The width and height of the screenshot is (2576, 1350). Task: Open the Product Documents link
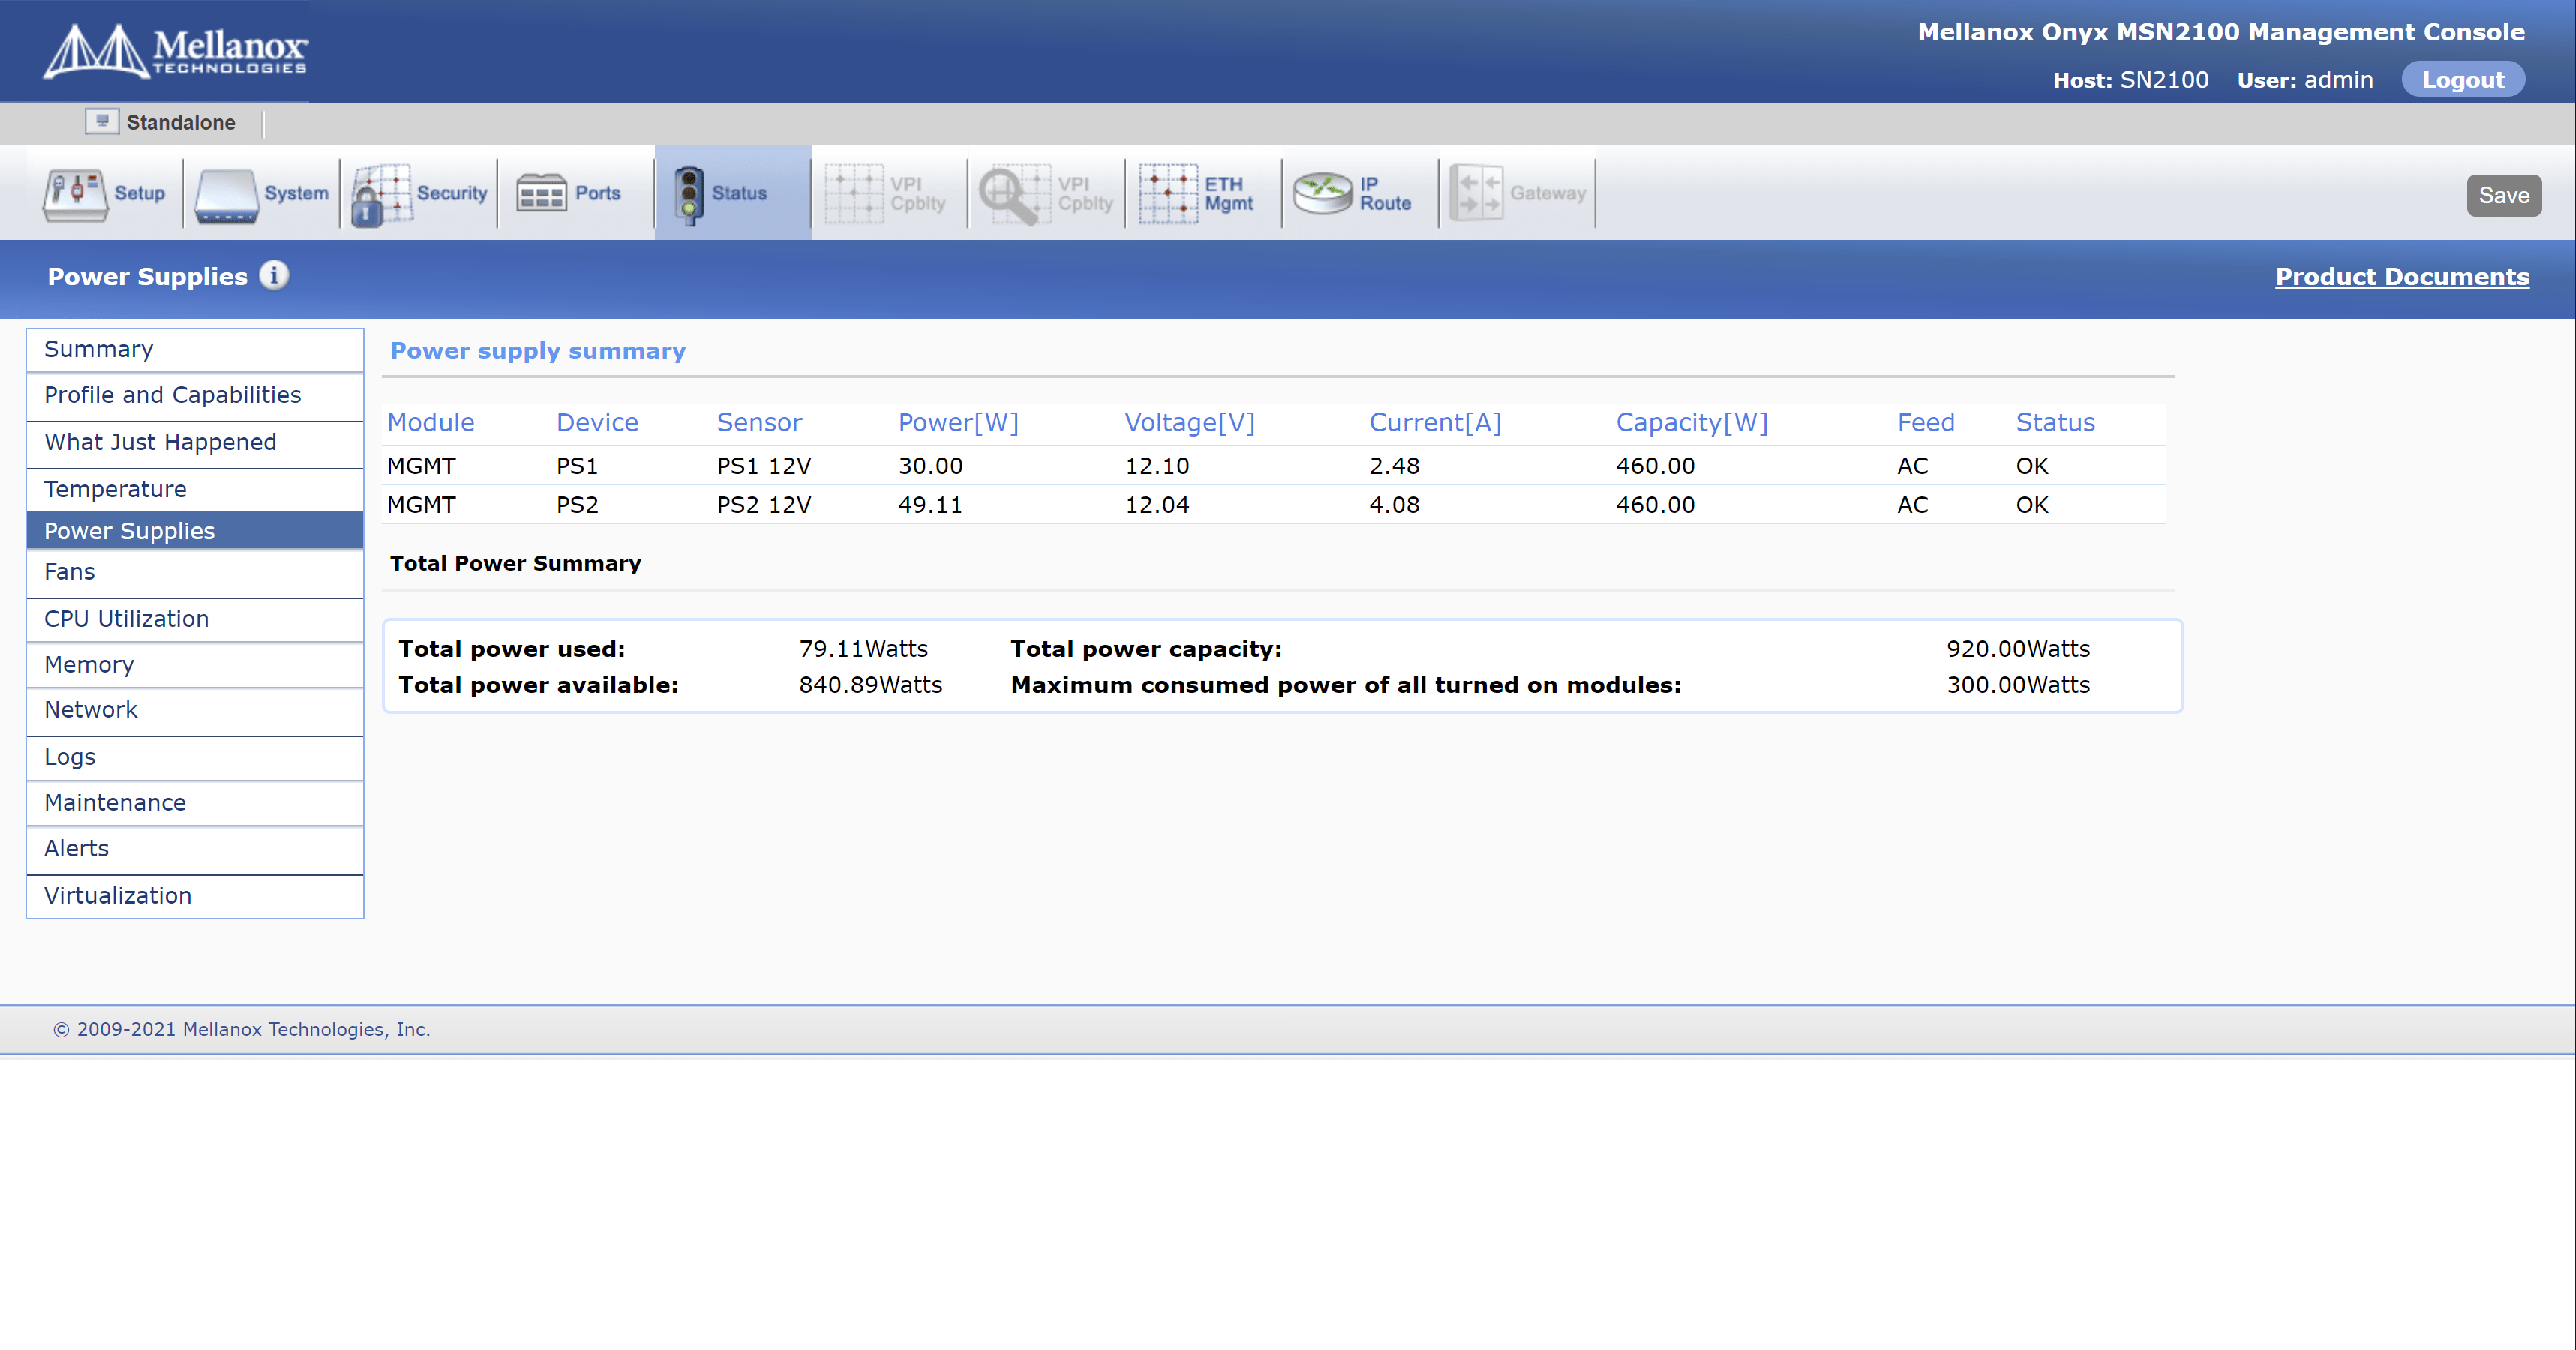click(2401, 277)
